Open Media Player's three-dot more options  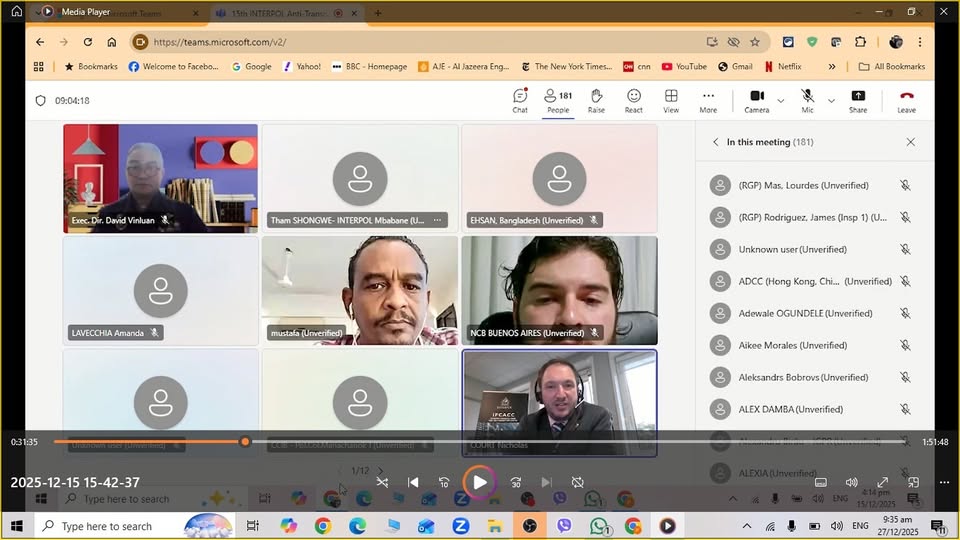[x=943, y=482]
